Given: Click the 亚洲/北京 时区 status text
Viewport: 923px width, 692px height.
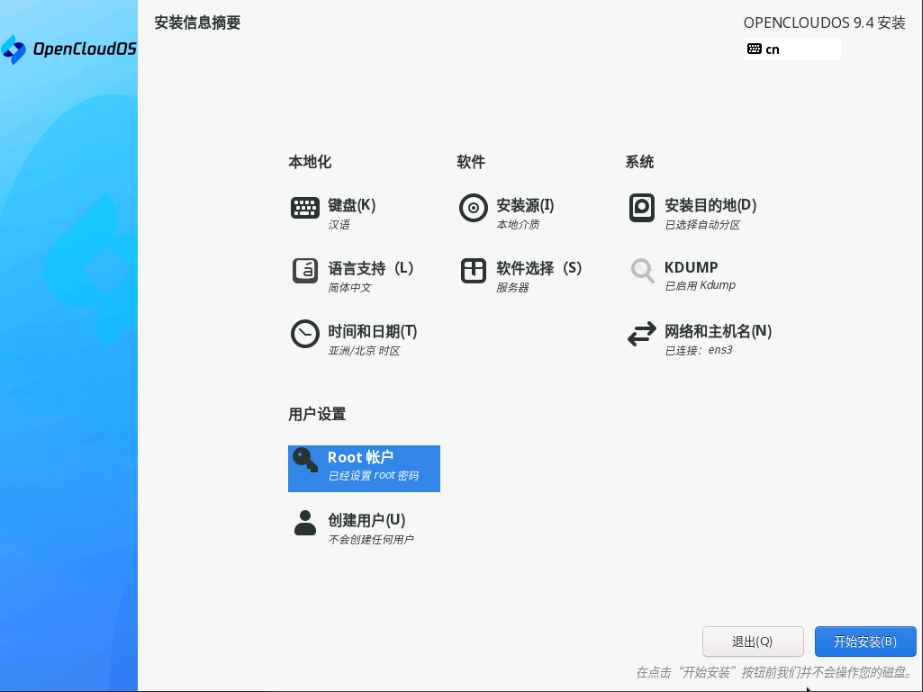Looking at the screenshot, I should tap(364, 351).
